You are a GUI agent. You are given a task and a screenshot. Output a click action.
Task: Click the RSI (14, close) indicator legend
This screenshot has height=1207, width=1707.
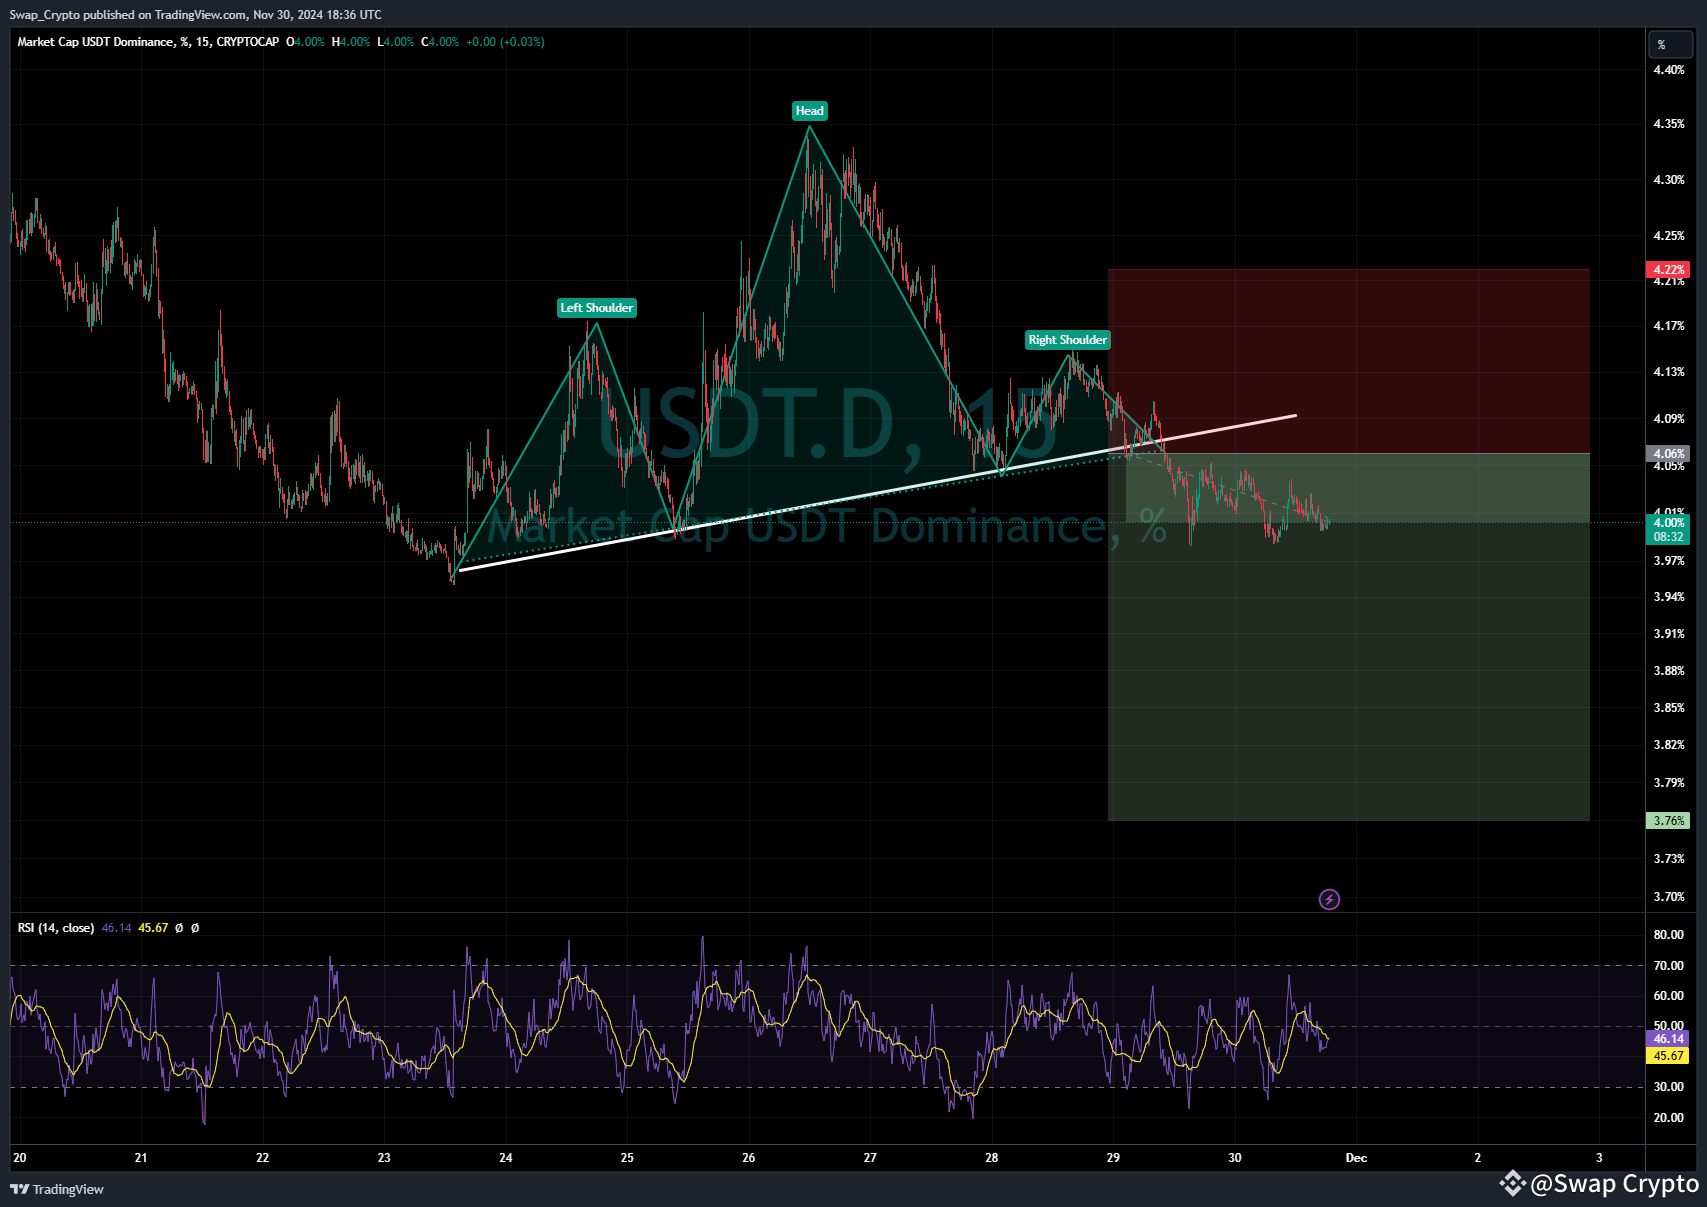click(56, 928)
